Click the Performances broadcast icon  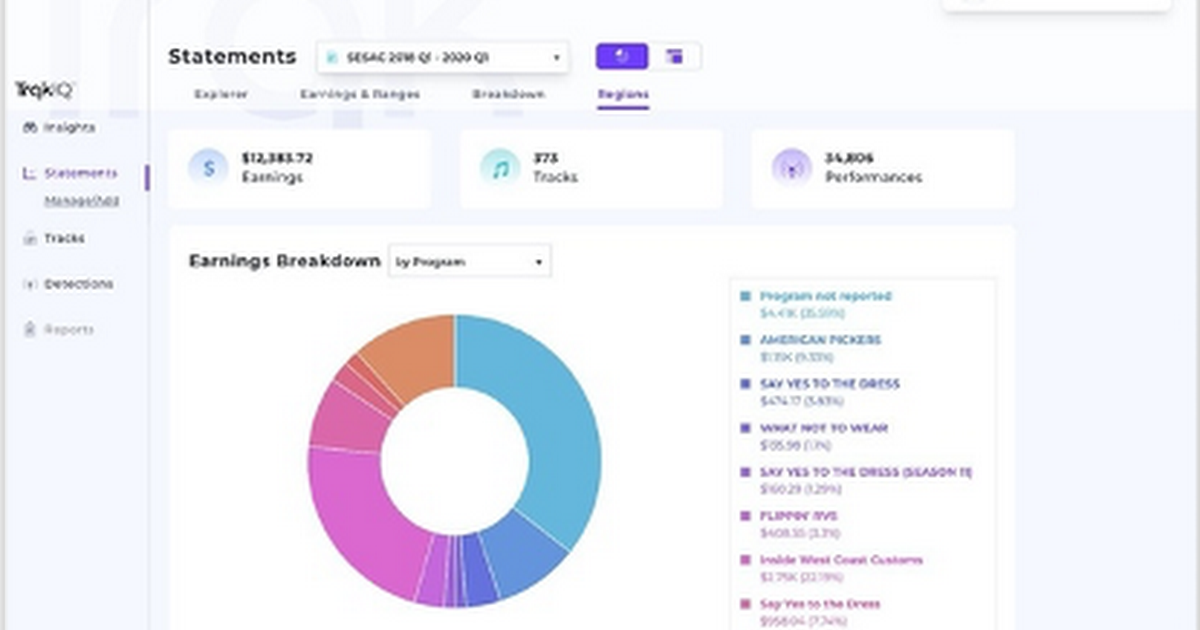(791, 168)
